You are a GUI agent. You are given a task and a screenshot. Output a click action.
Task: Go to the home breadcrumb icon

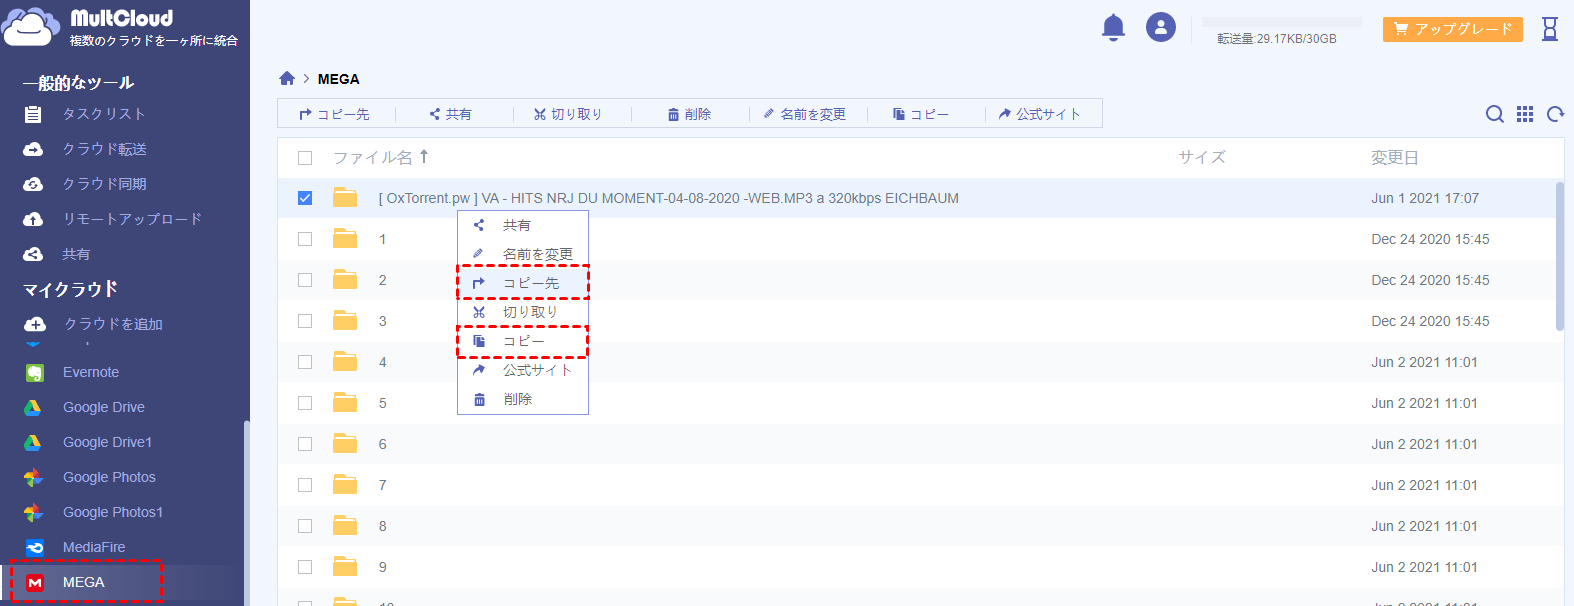coord(287,78)
